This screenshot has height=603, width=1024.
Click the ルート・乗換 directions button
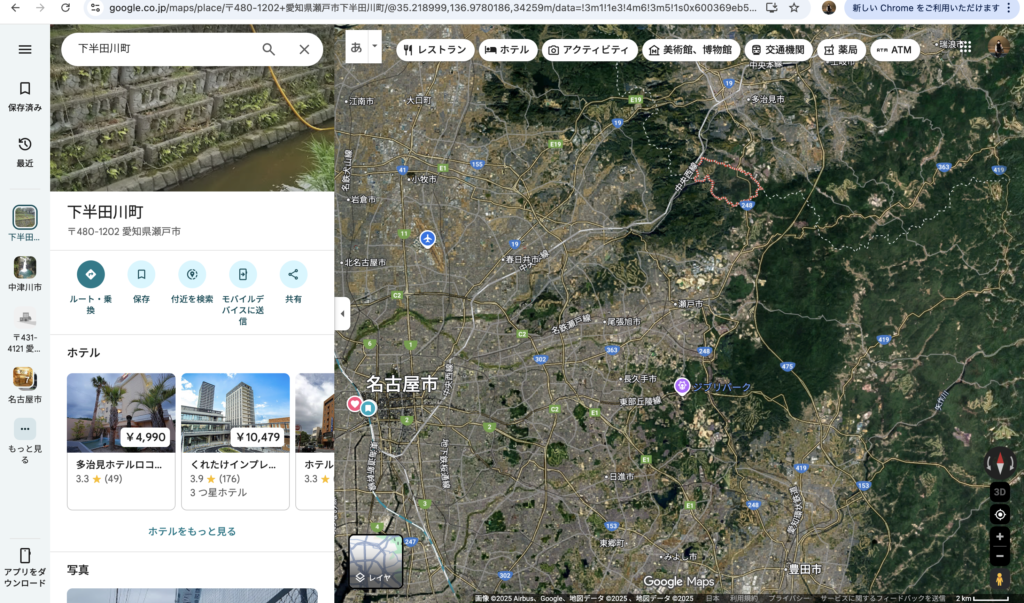tap(90, 274)
